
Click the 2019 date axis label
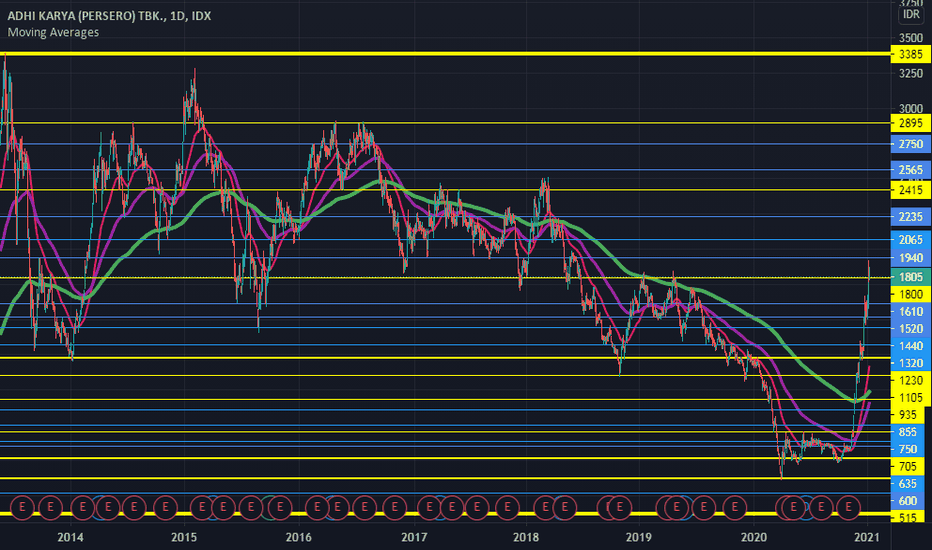pyautogui.click(x=639, y=538)
